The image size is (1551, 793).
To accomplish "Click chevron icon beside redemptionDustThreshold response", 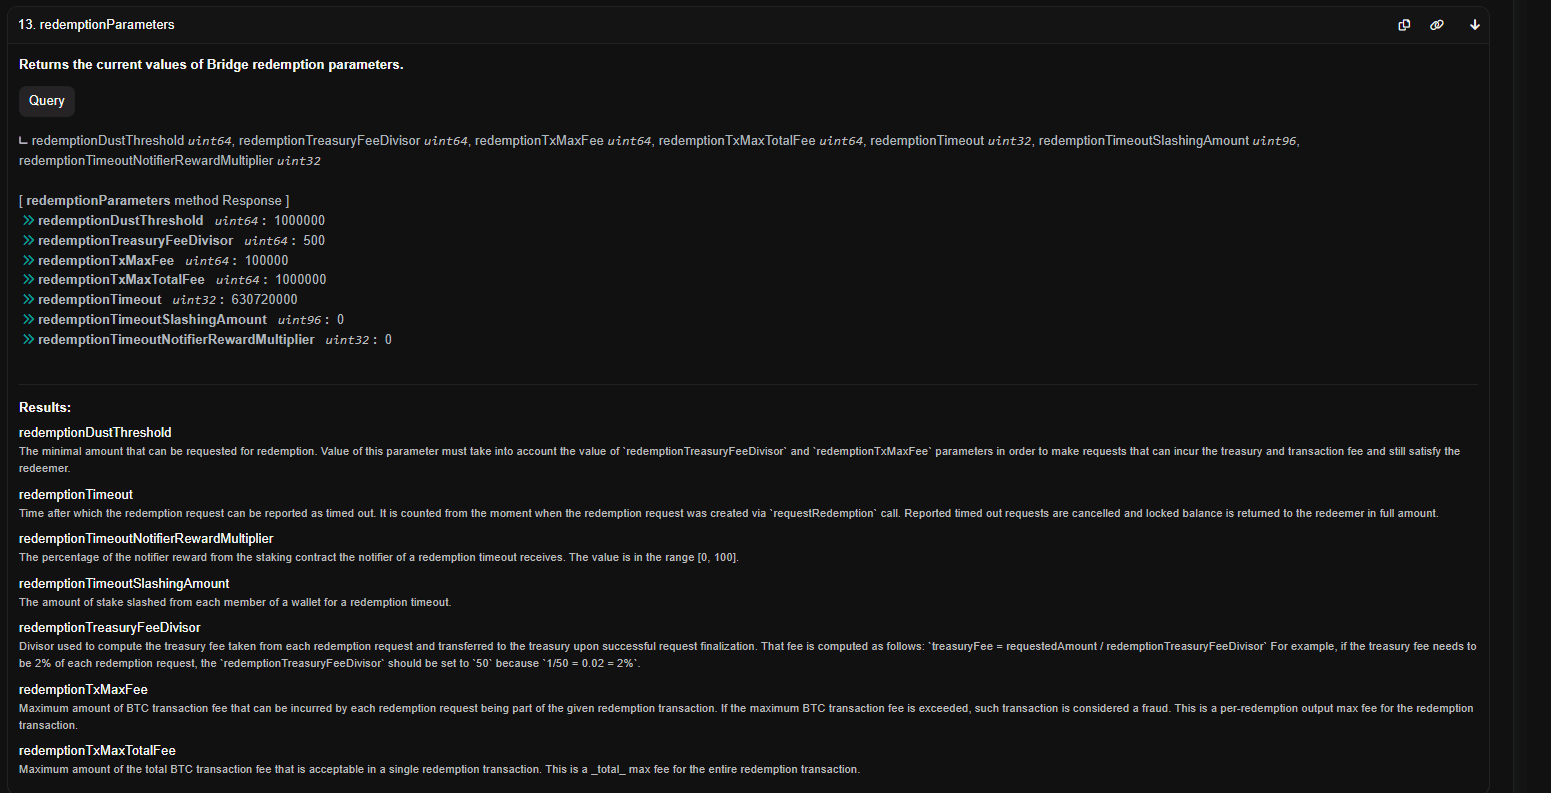I will (28, 220).
